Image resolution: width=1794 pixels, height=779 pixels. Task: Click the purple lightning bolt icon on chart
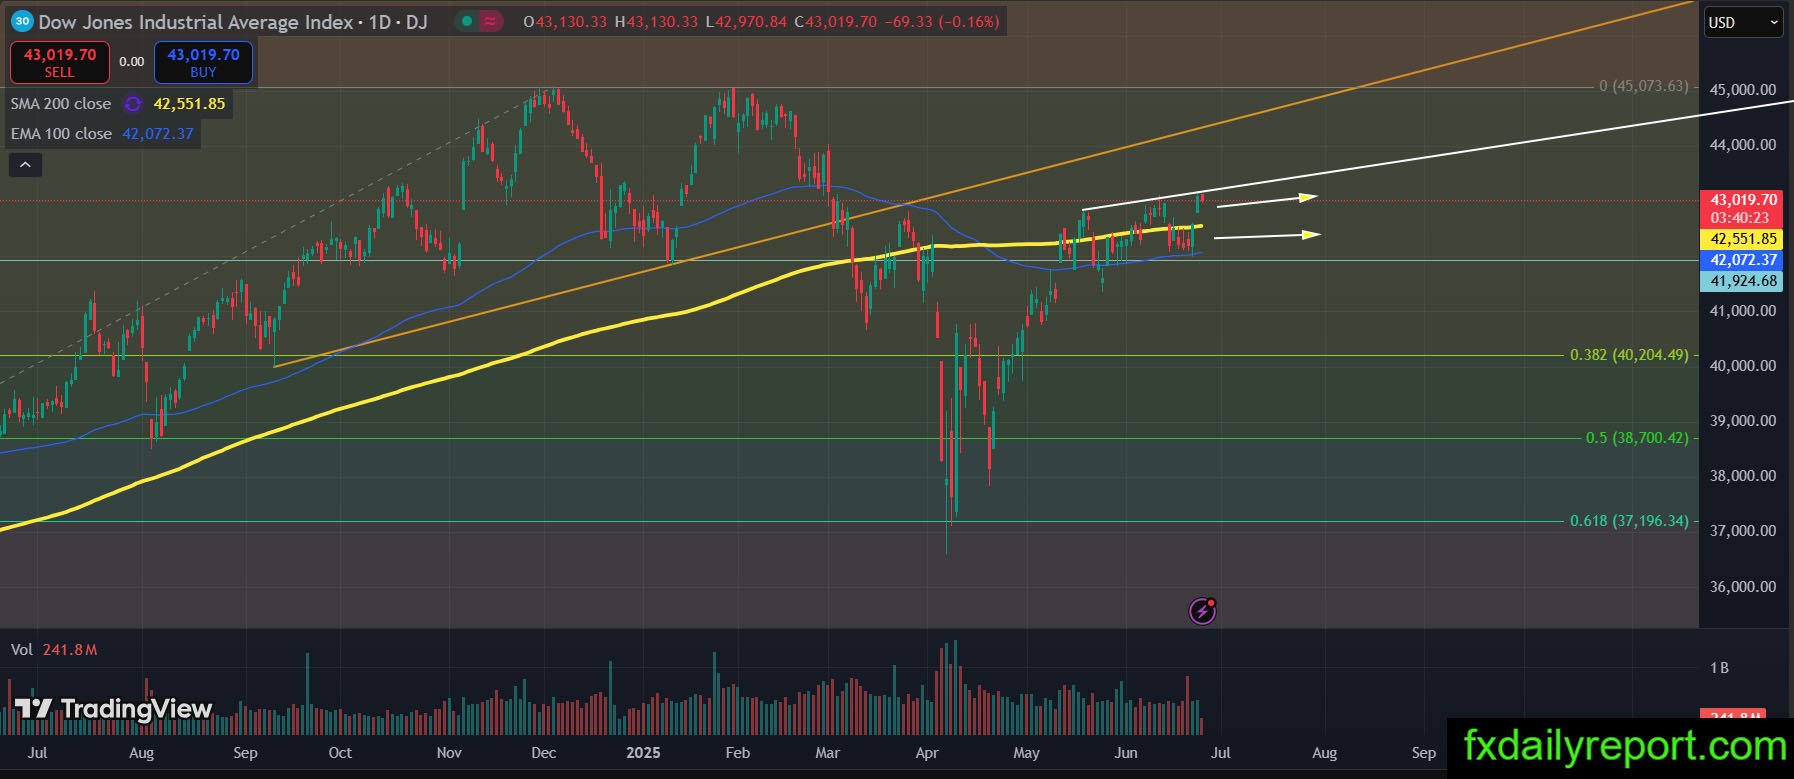point(1202,610)
